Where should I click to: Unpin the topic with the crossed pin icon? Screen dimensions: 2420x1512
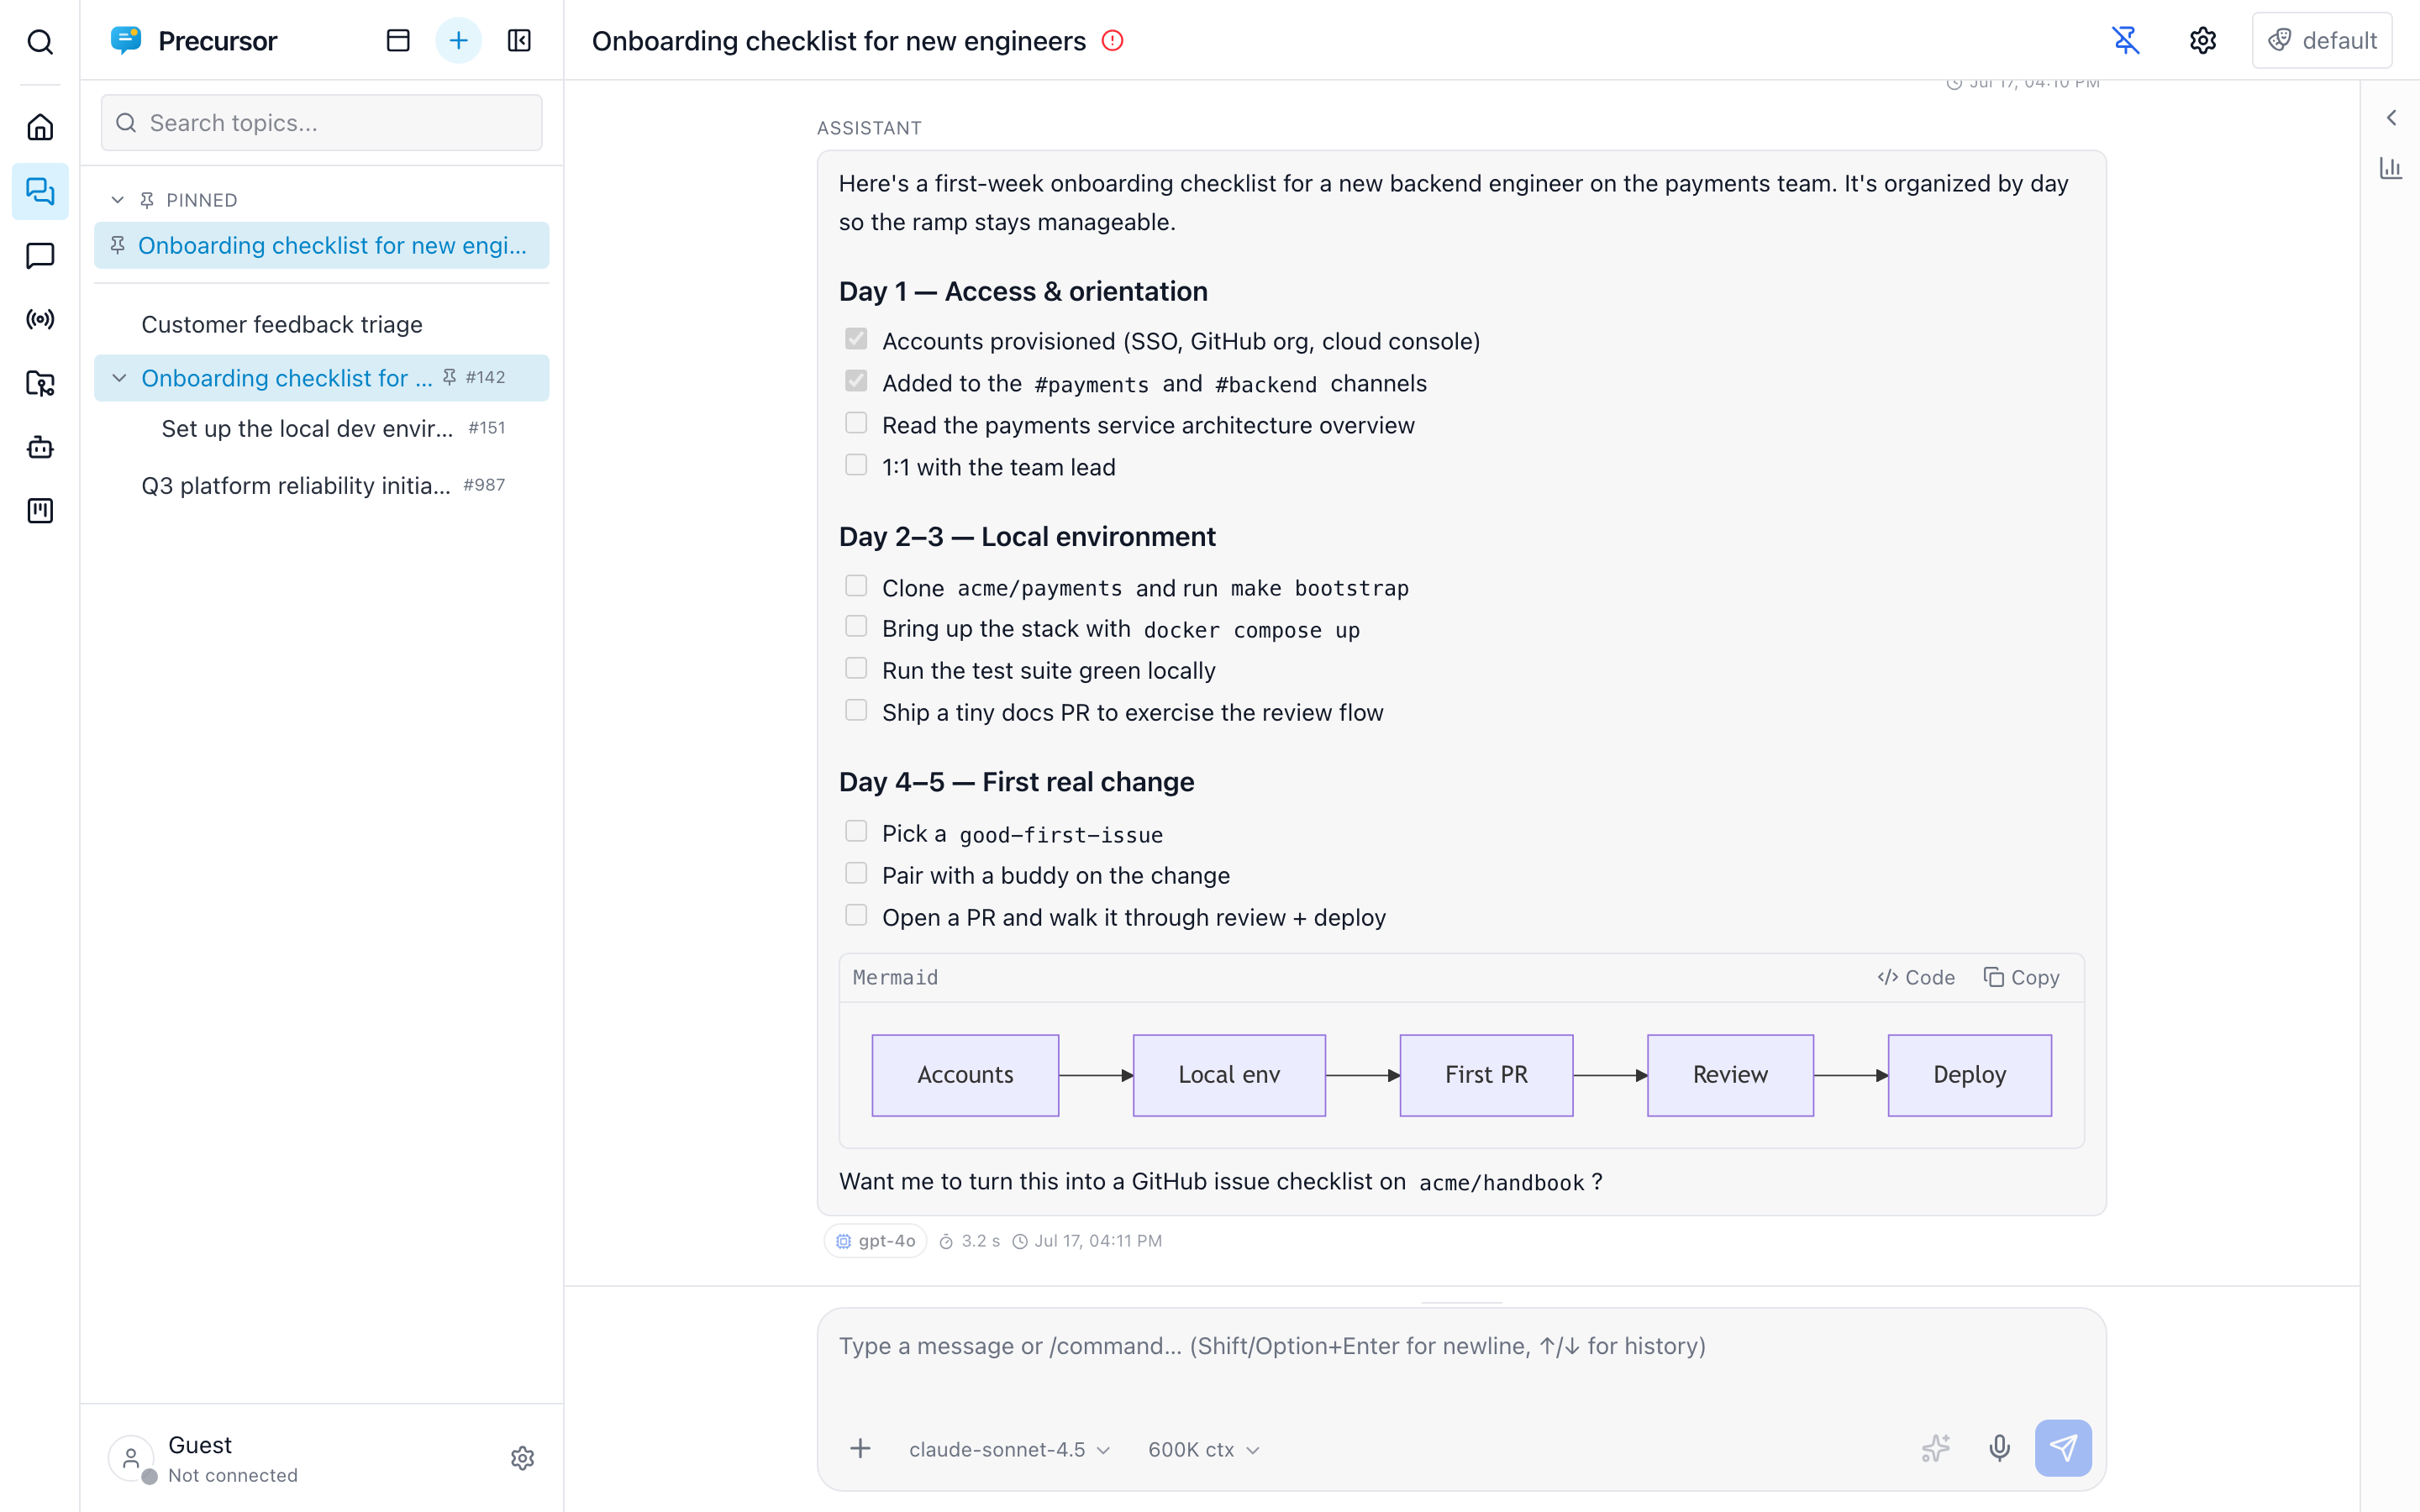2125,40
